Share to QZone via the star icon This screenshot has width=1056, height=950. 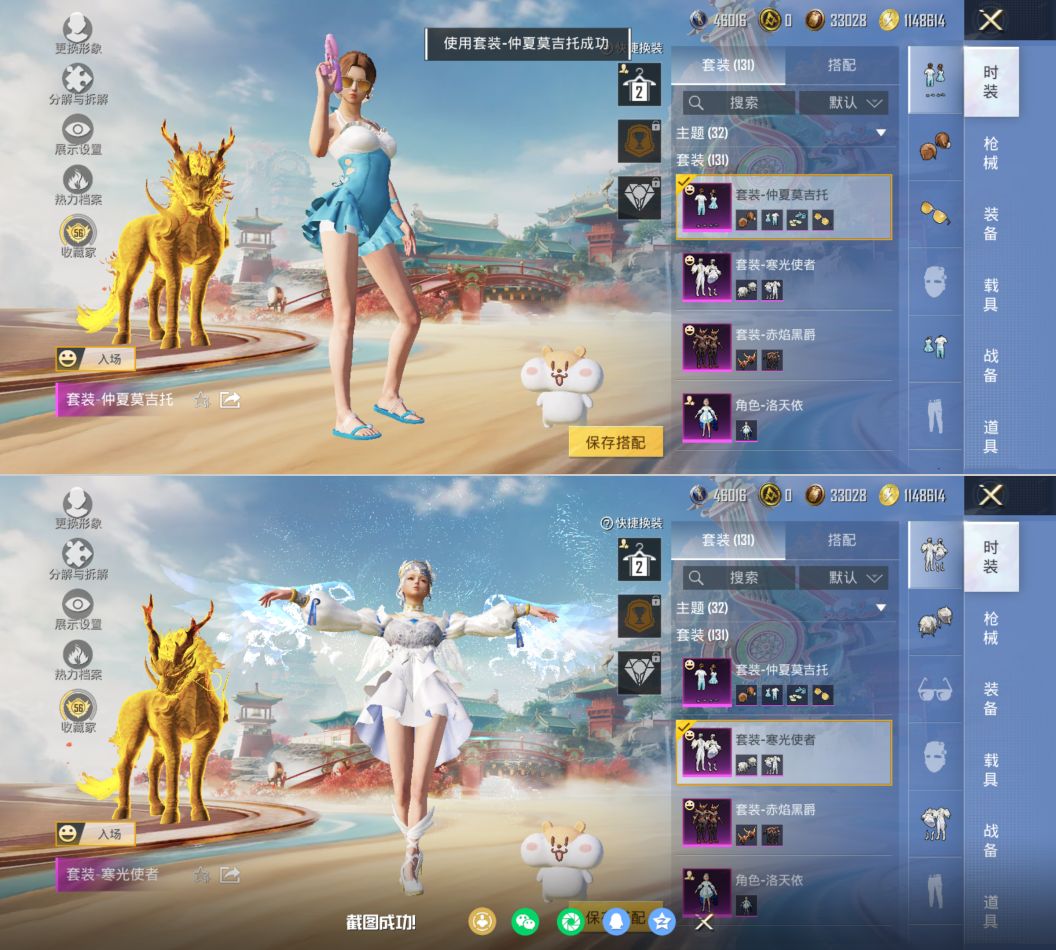pos(661,921)
